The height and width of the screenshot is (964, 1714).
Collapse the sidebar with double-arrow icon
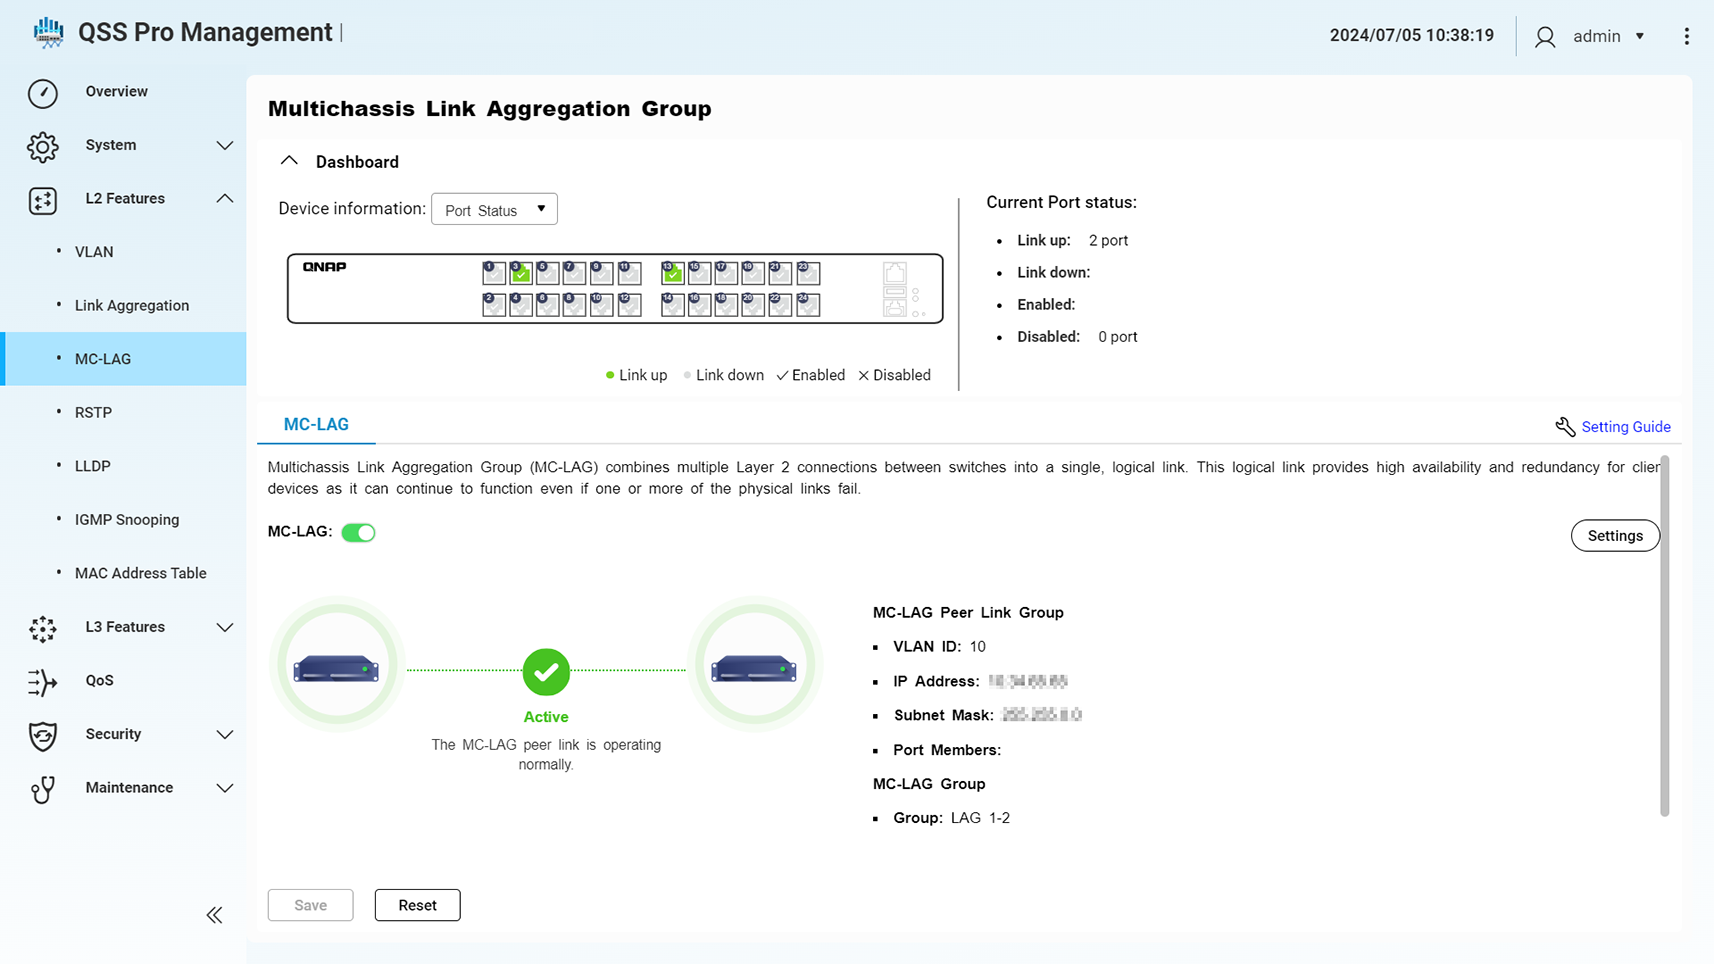(214, 915)
